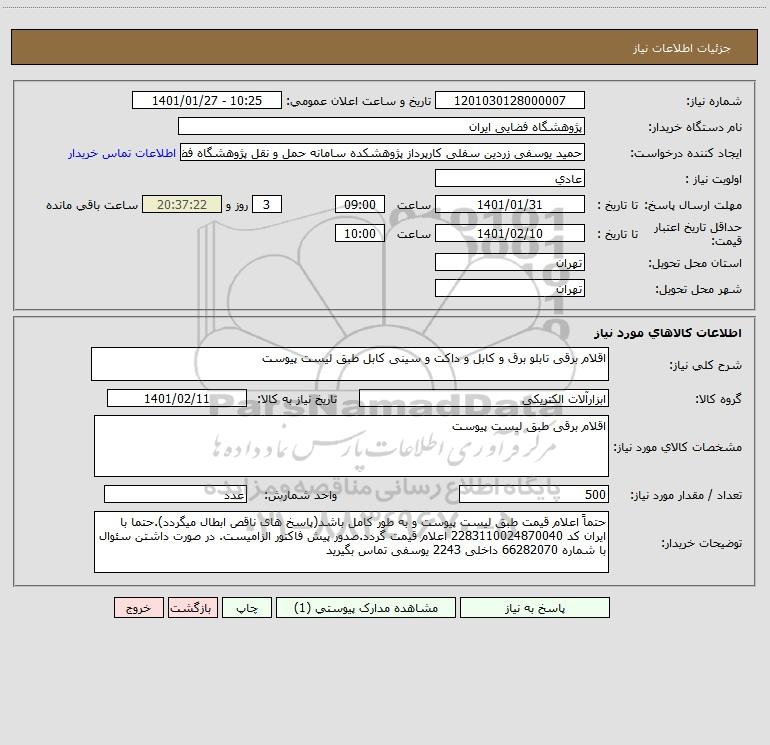This screenshot has height=745, width=770.
Task: Click the request creator field
Action: (383, 152)
